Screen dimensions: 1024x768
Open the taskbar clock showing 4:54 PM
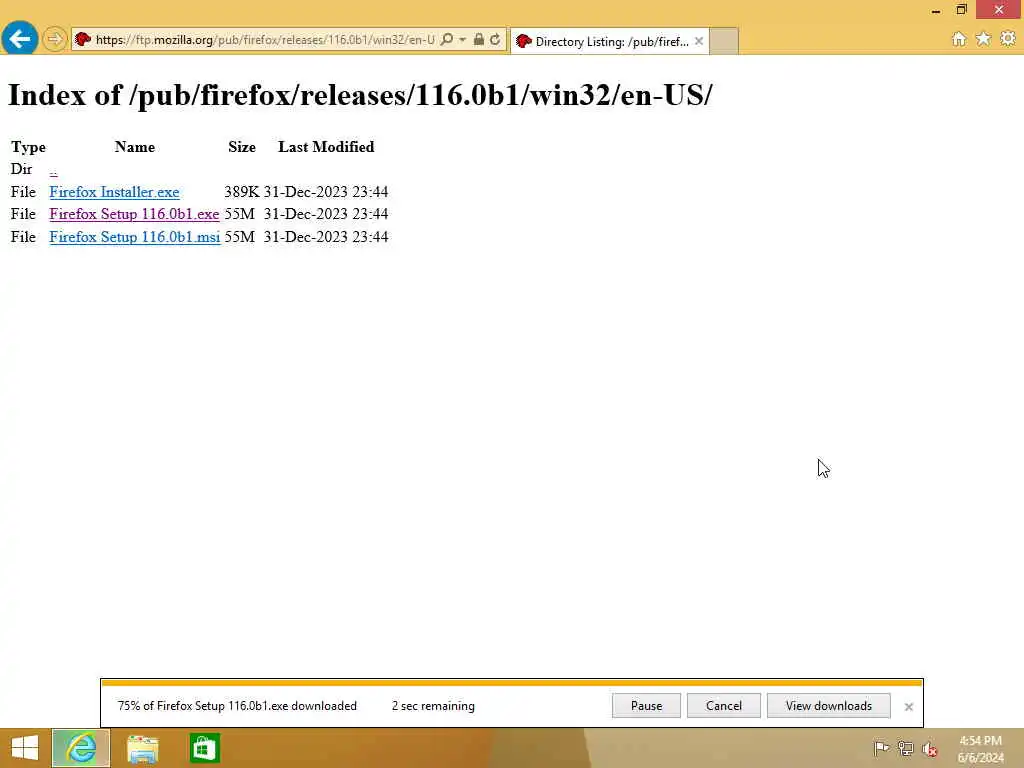click(x=981, y=749)
